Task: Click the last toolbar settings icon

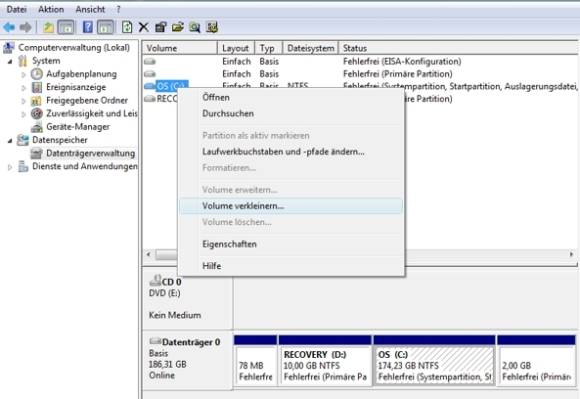Action: 212,27
